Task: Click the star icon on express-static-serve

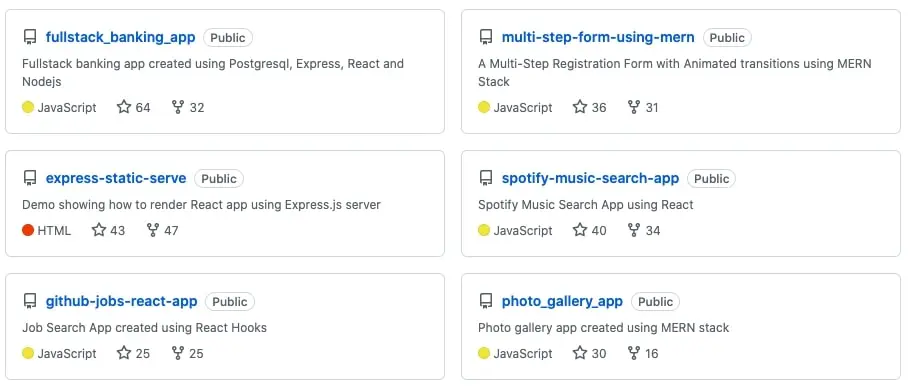Action: click(99, 230)
